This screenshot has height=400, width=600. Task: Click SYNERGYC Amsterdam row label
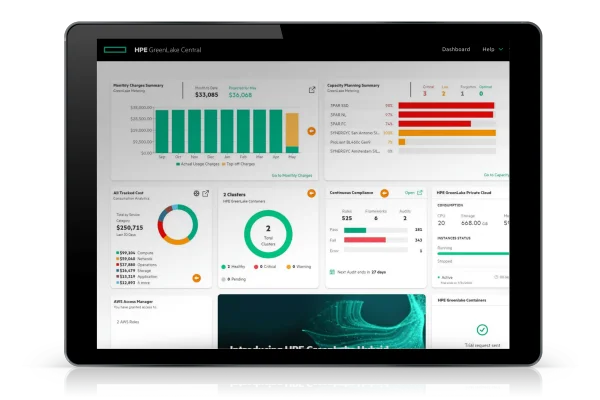355,152
